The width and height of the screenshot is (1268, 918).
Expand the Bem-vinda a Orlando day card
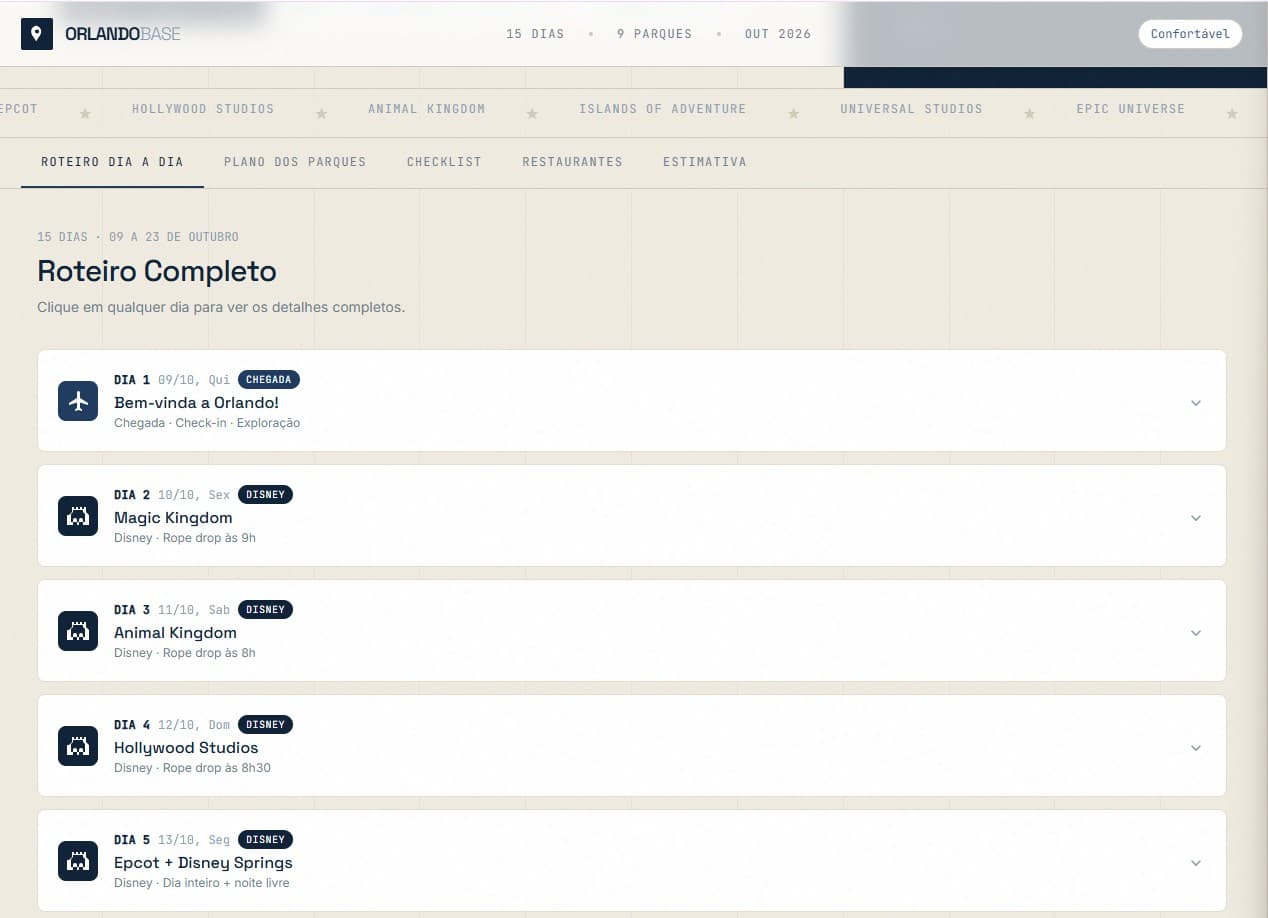tap(632, 401)
